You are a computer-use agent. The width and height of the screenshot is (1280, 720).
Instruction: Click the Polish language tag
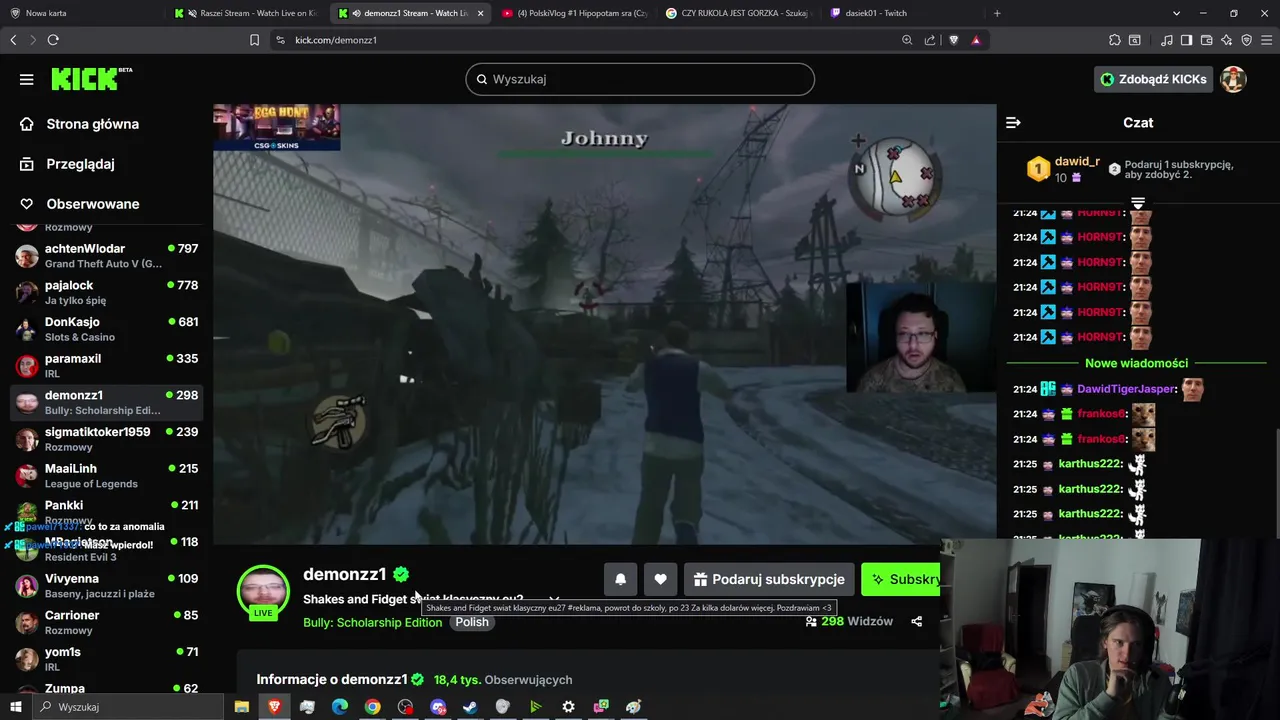coord(472,622)
